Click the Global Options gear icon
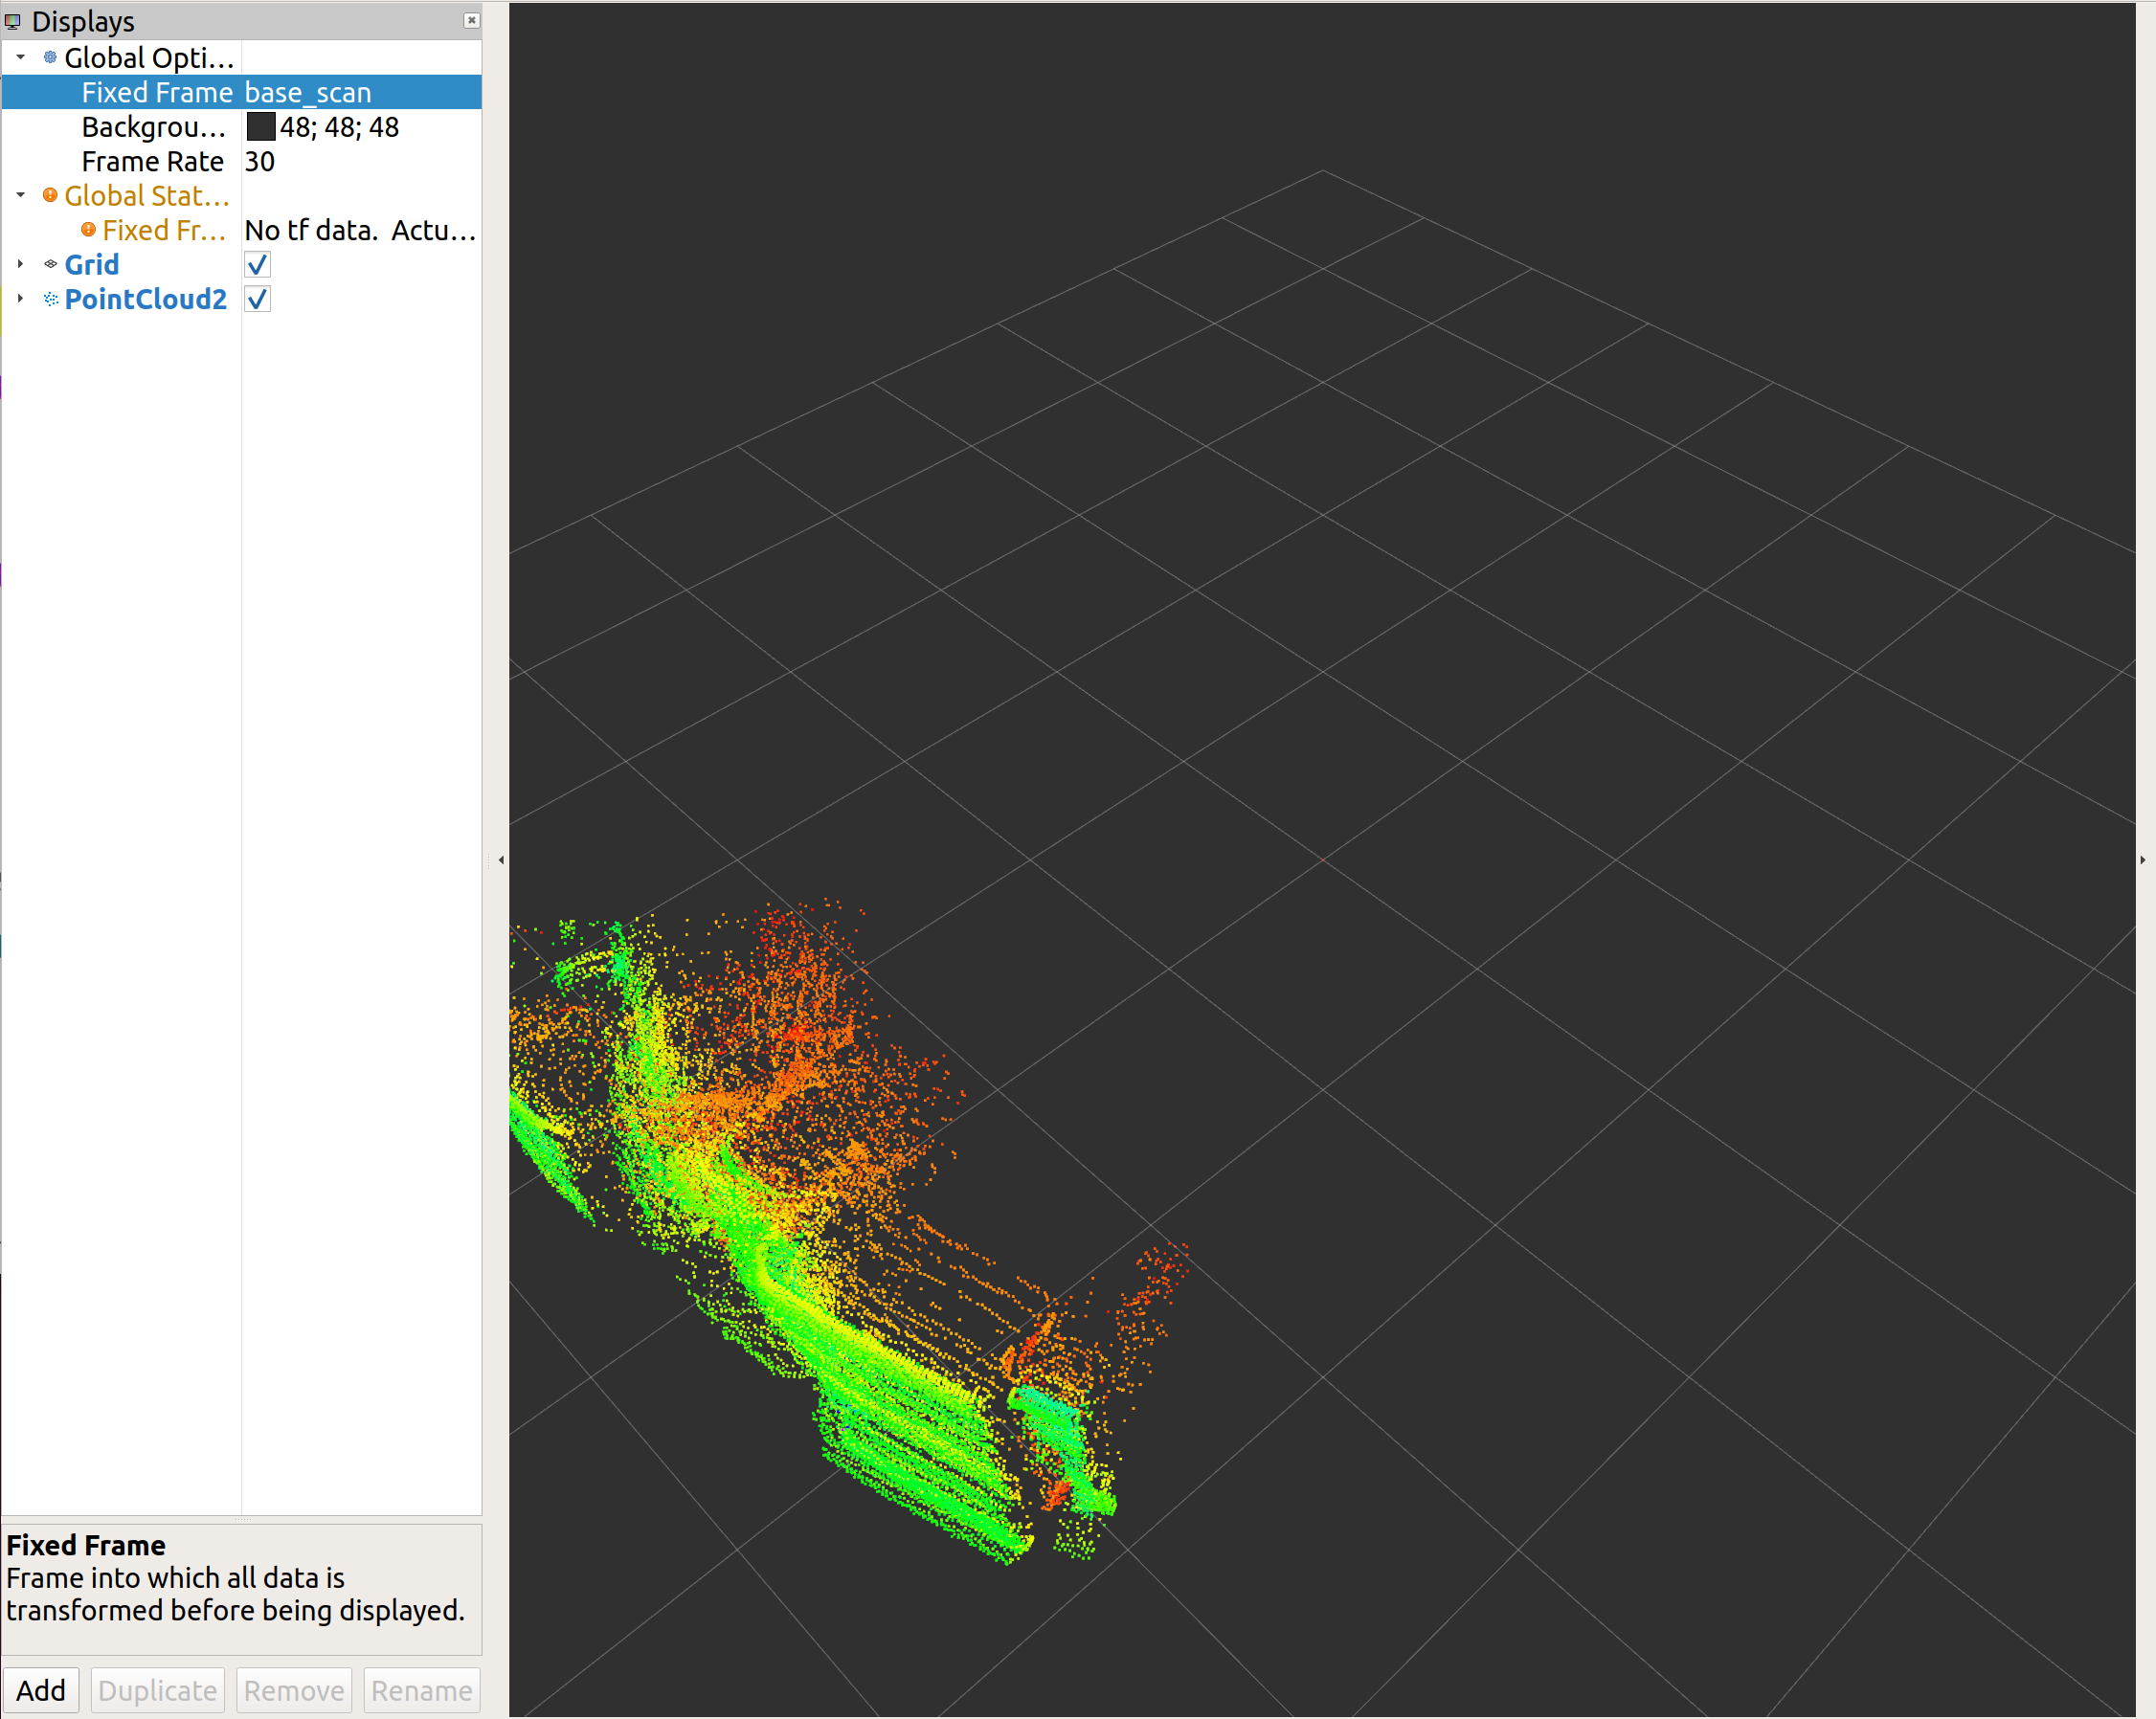Viewport: 2156px width, 1719px height. [x=50, y=58]
